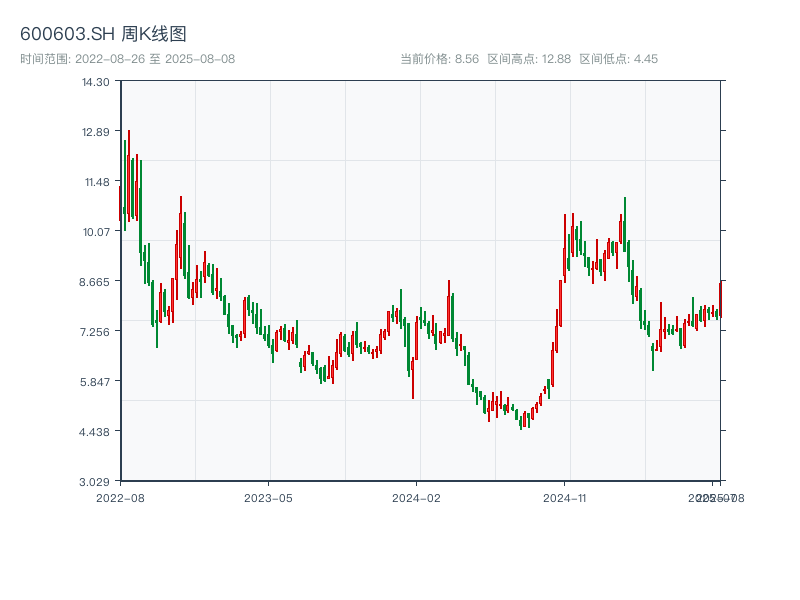This screenshot has height=600, width=800.
Task: Click the y-axis label 12.89
Action: (95, 132)
